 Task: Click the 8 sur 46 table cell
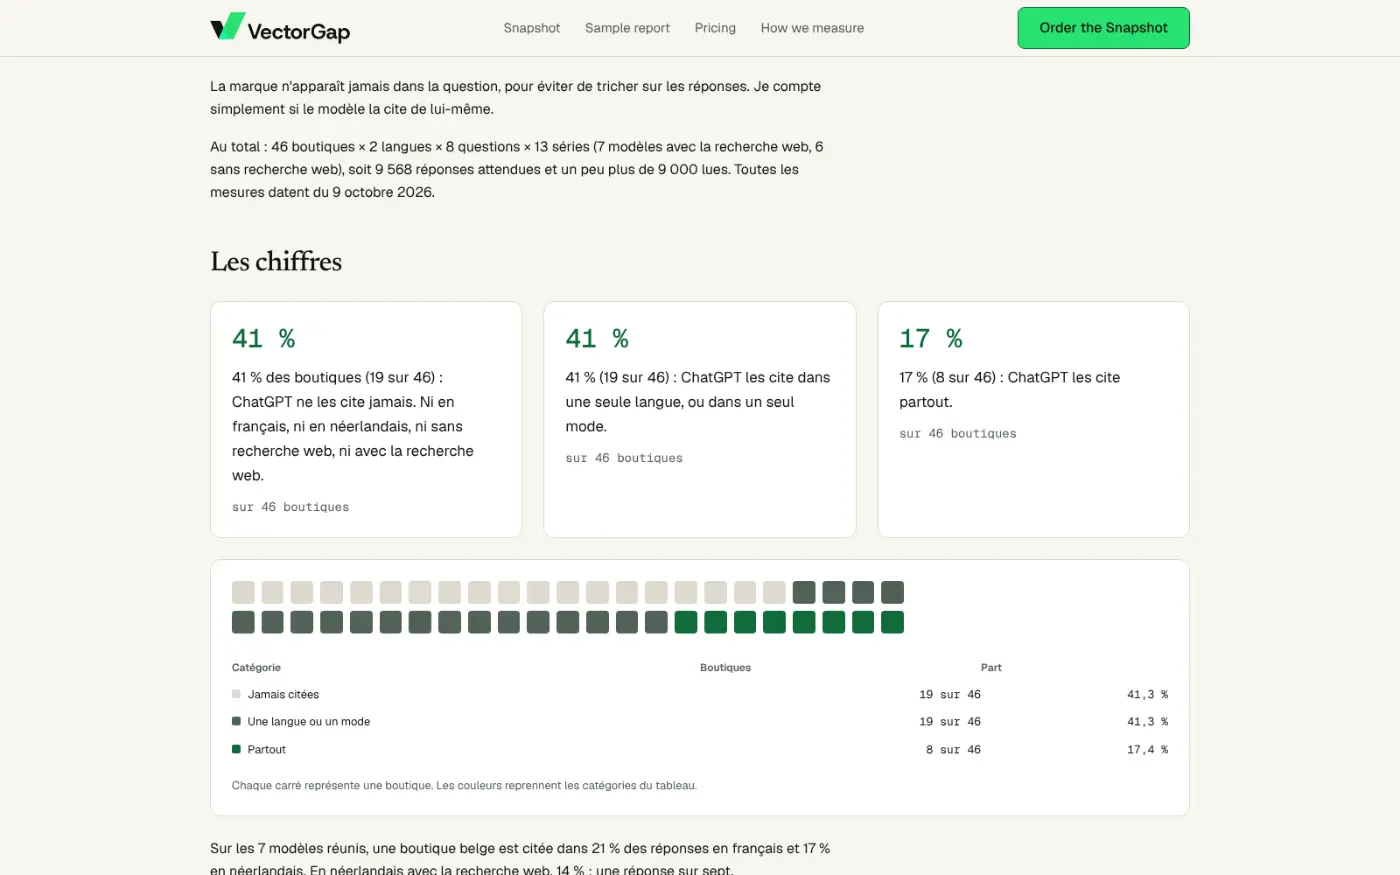[x=953, y=749]
